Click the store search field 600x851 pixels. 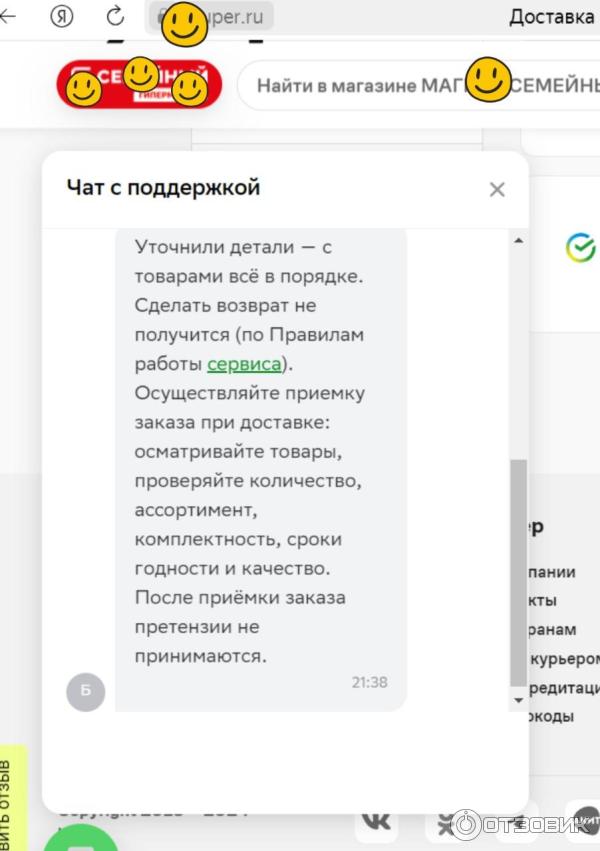pyautogui.click(x=420, y=86)
